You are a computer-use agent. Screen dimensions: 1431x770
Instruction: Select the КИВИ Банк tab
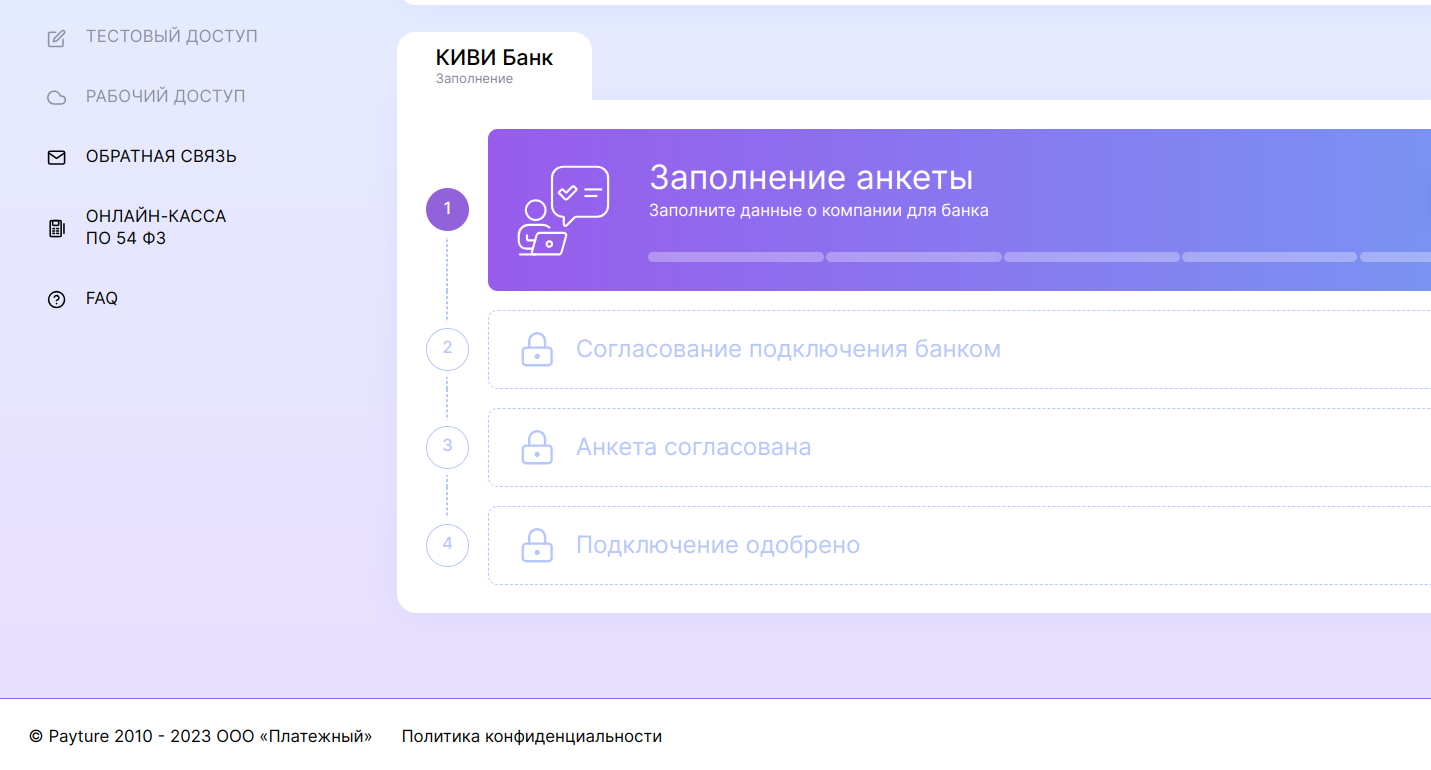494,65
